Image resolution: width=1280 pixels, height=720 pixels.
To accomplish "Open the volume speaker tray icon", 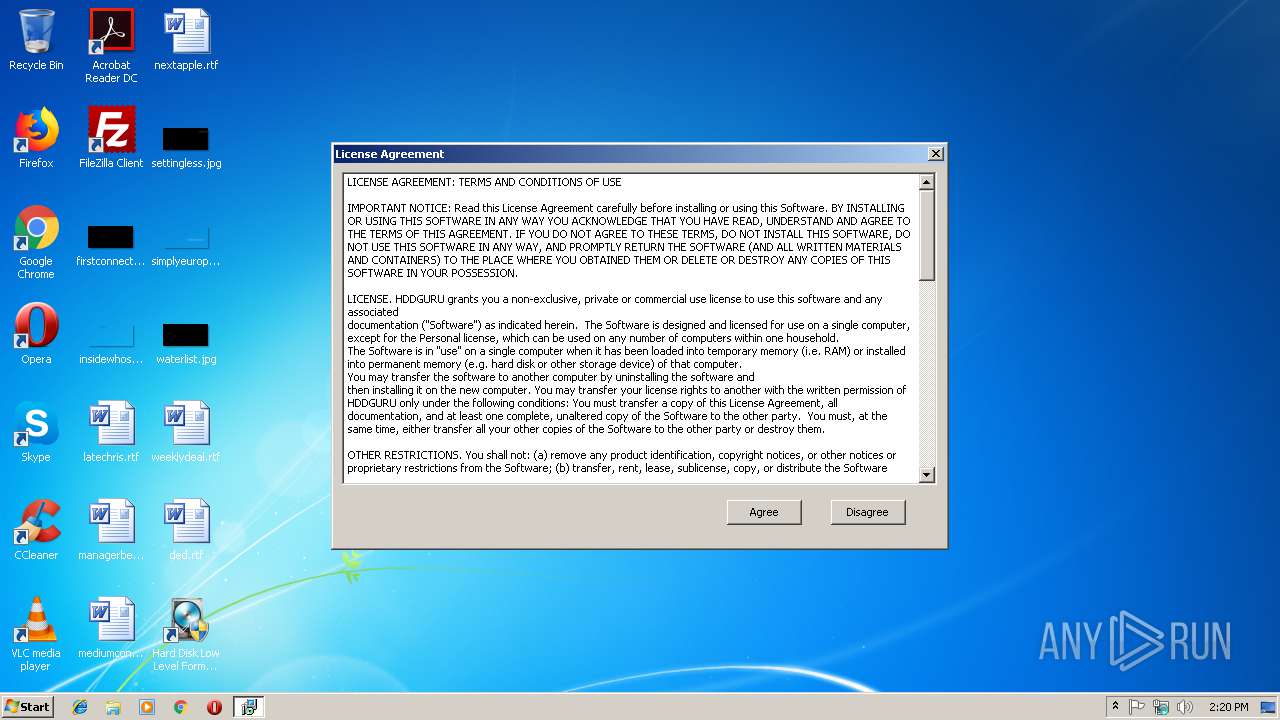I will pos(1185,707).
